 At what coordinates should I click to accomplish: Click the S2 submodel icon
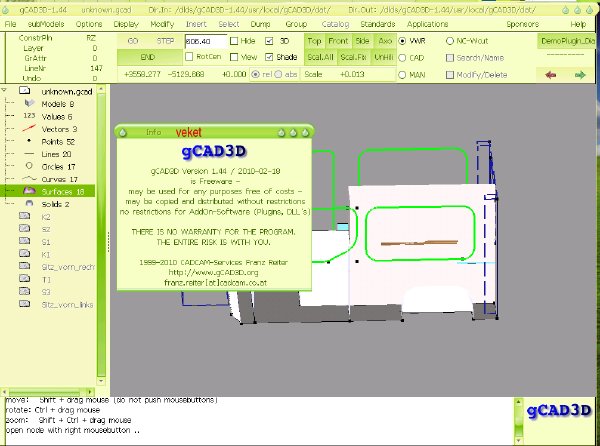click(x=24, y=229)
